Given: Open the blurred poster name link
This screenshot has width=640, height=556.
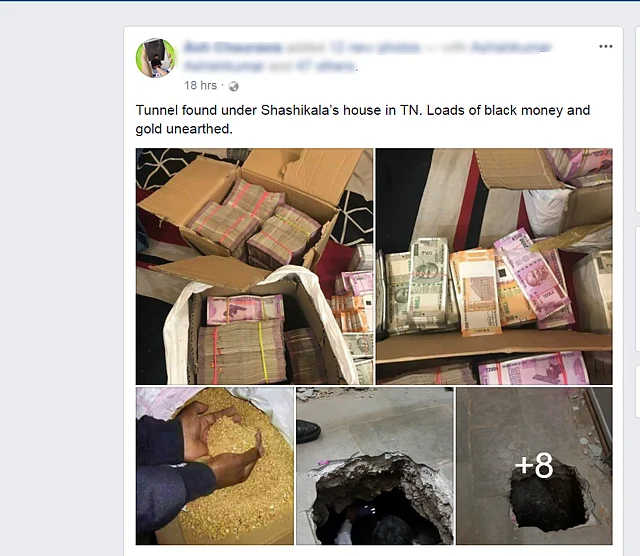Looking at the screenshot, I should tap(233, 48).
